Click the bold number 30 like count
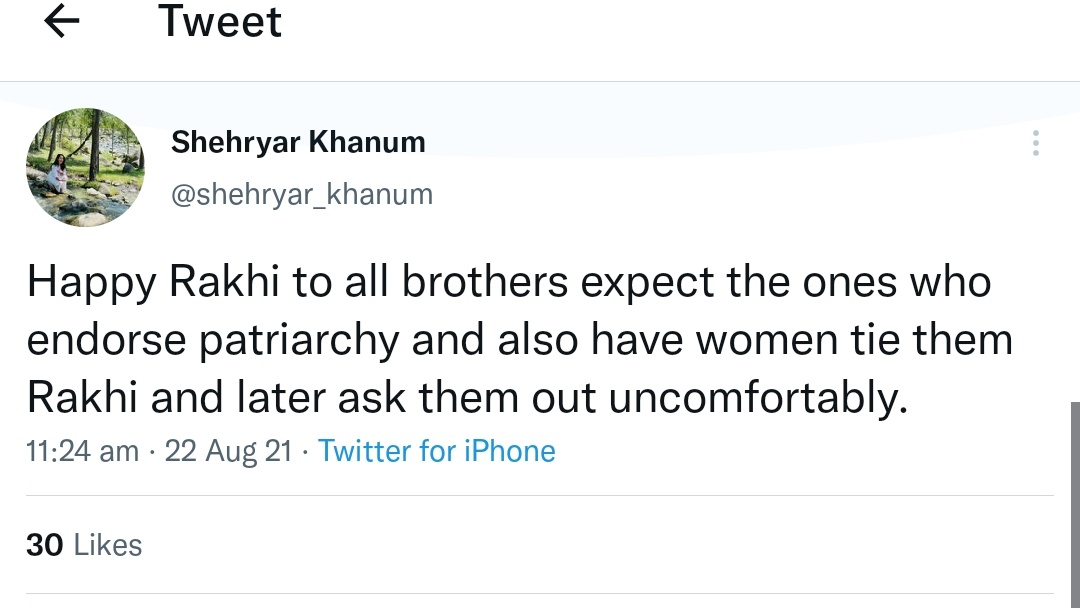The image size is (1080, 608). (x=45, y=545)
